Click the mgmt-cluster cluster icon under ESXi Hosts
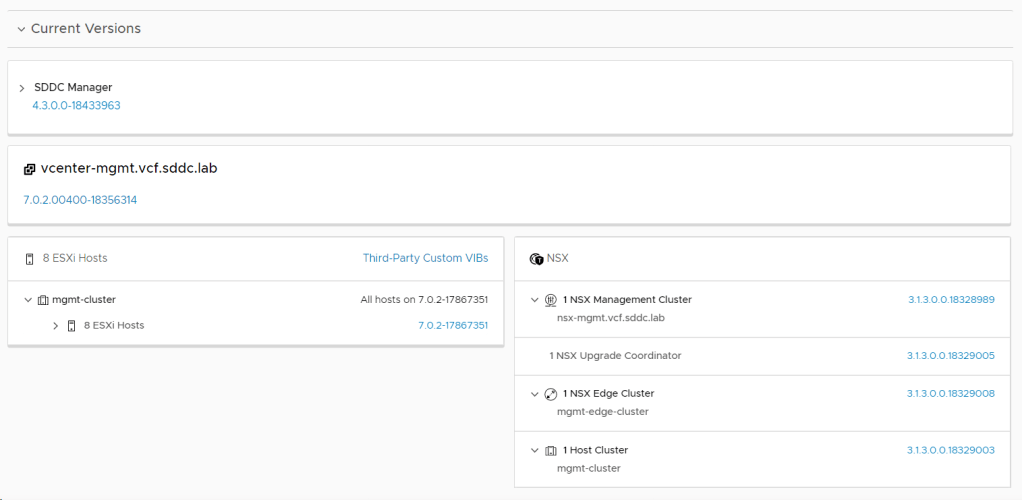The width and height of the screenshot is (1022, 500). [43, 299]
